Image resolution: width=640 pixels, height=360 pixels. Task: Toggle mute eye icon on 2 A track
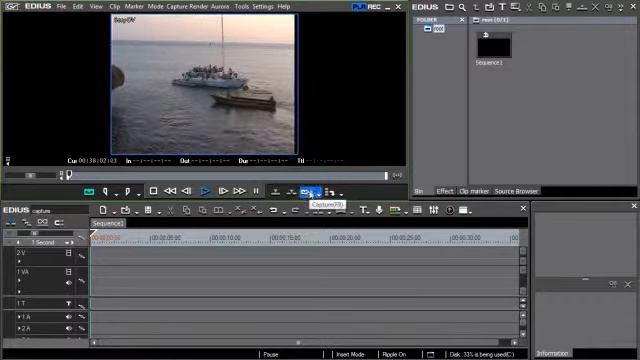point(69,328)
